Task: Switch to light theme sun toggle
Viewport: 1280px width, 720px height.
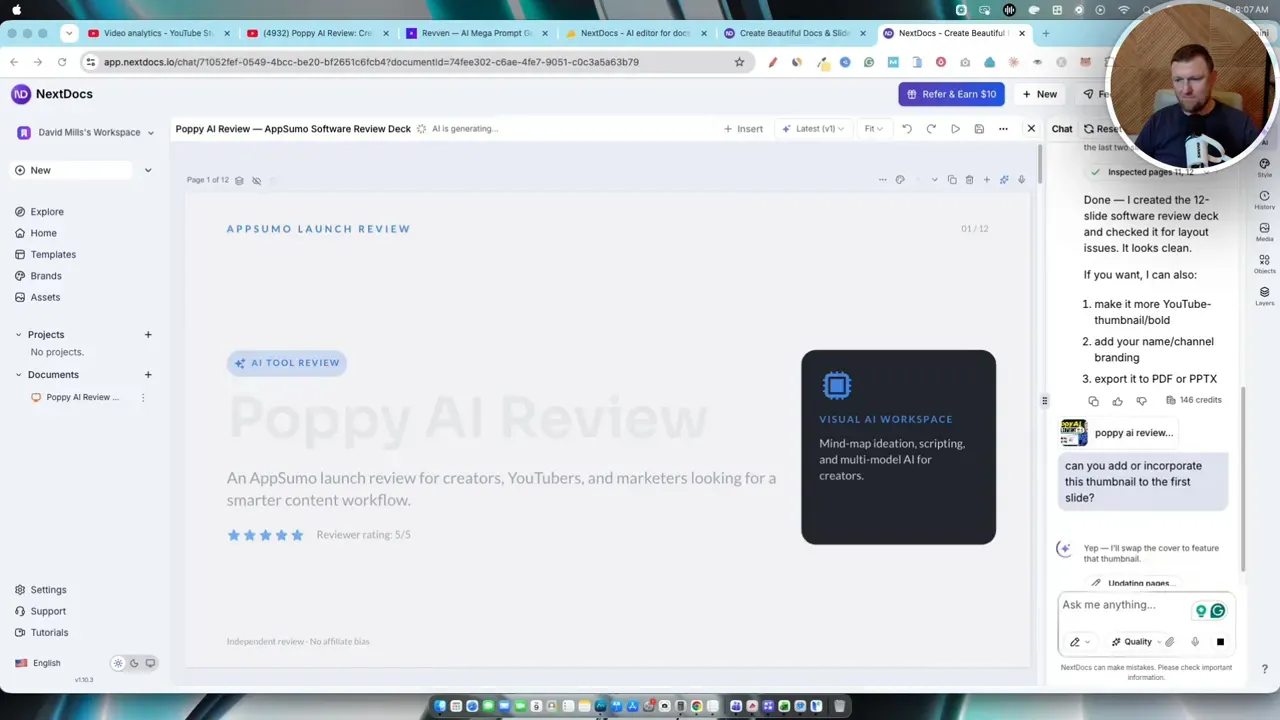Action: (x=118, y=663)
